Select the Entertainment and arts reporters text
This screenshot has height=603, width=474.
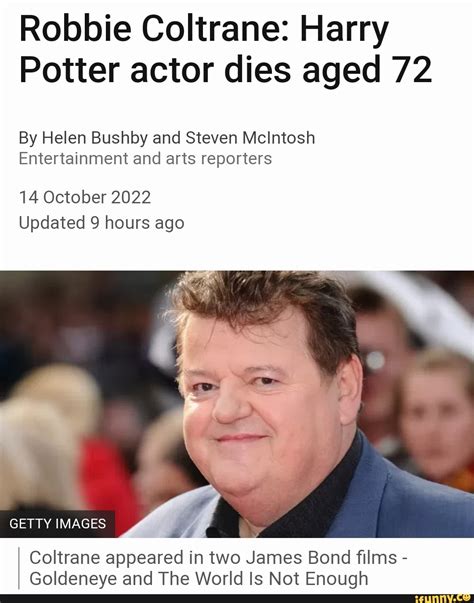click(x=145, y=158)
